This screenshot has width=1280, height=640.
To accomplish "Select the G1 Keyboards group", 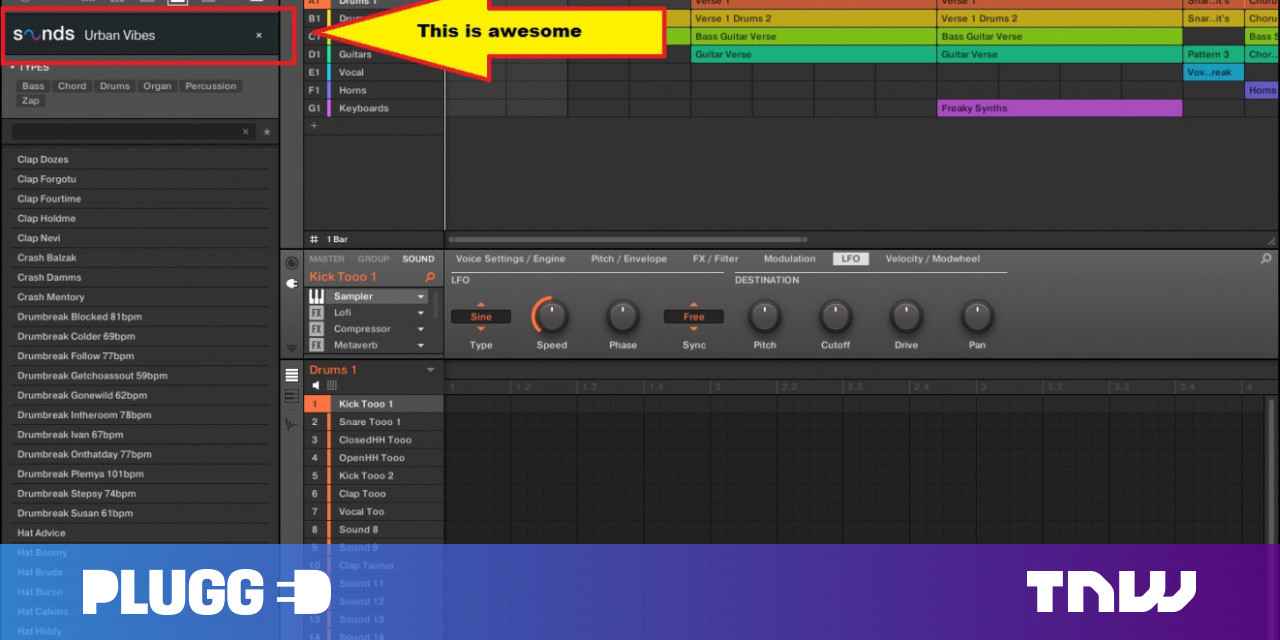I will click(374, 108).
